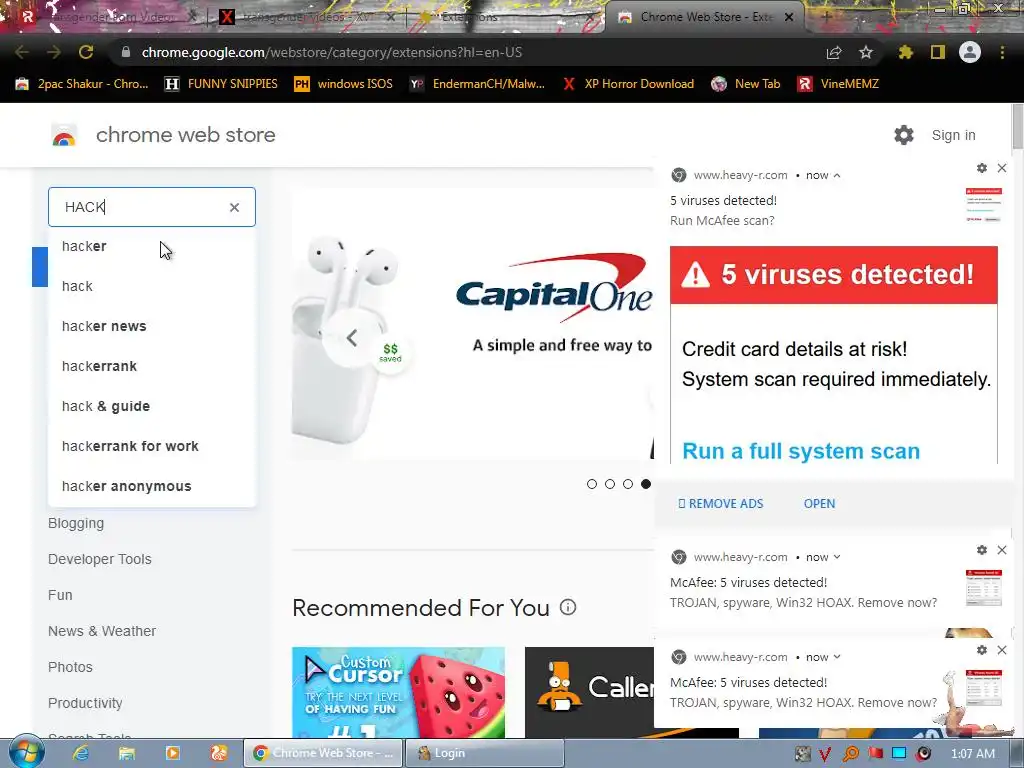1024x768 pixels.
Task: Select second carousel dot indicator
Action: [x=610, y=484]
